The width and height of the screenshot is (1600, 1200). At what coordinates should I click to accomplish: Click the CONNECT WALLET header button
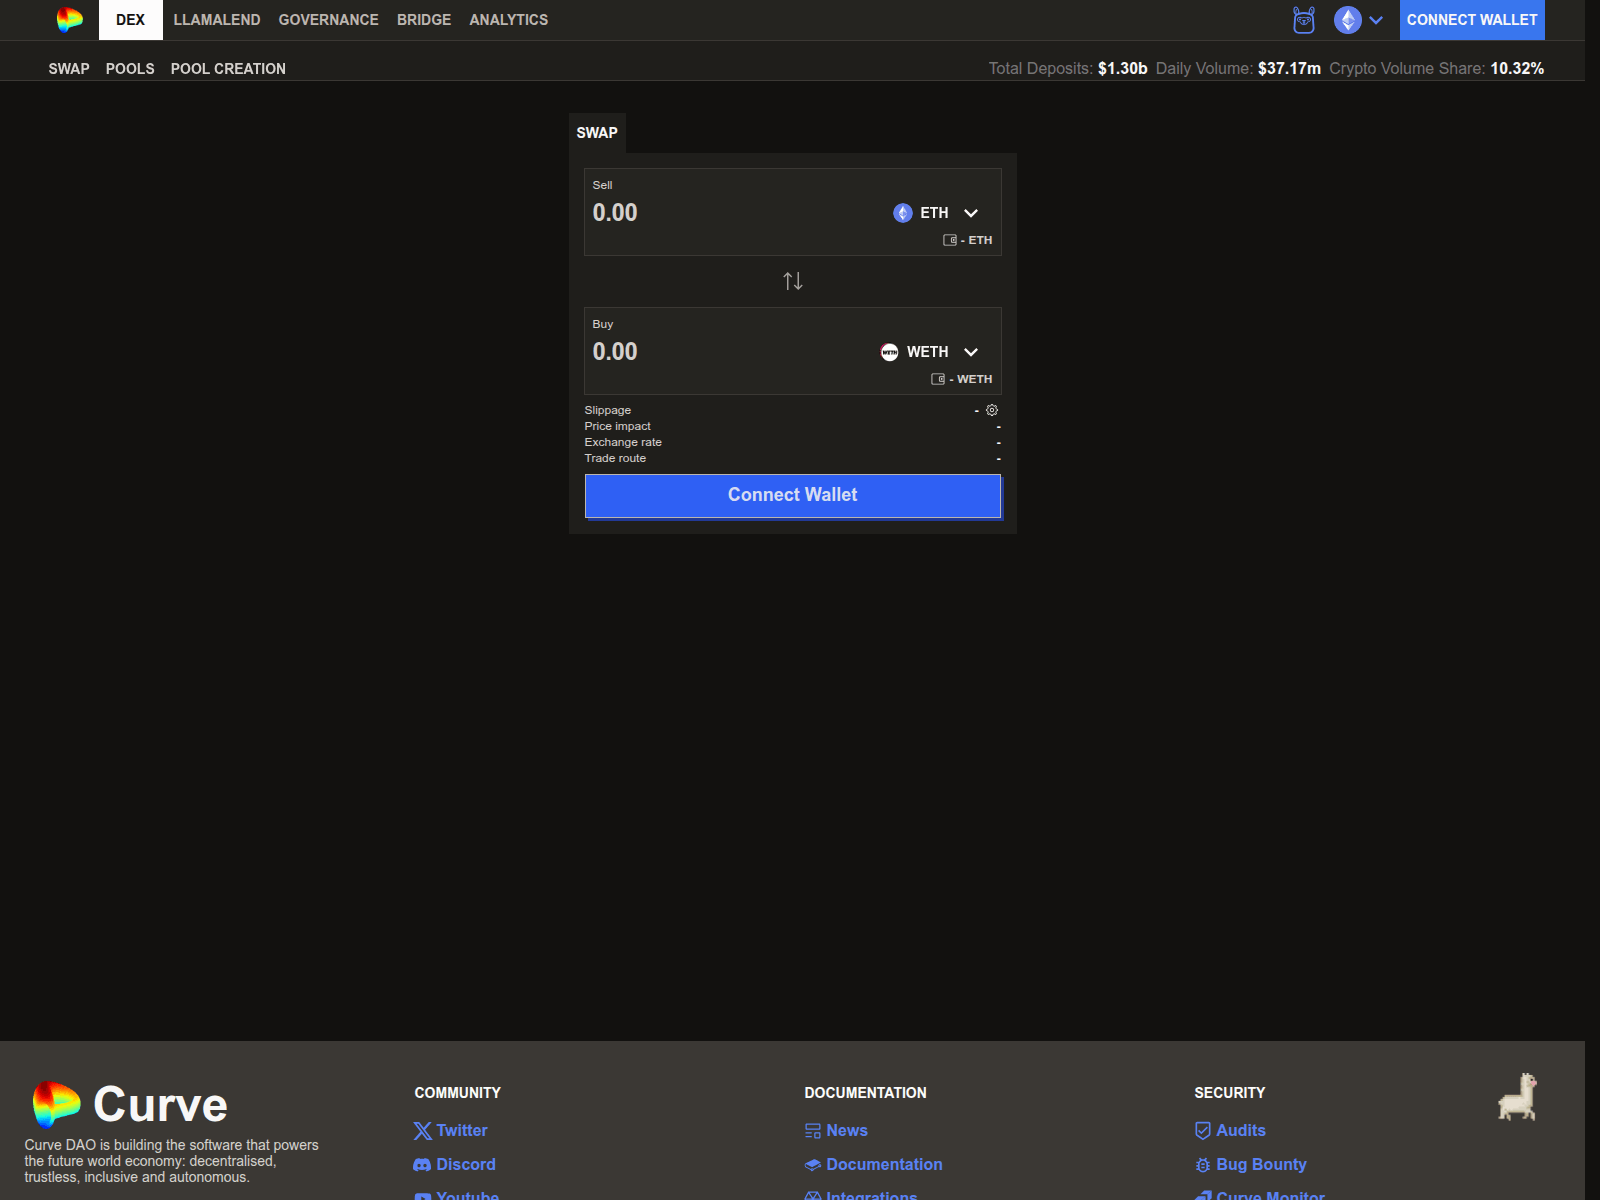click(1472, 20)
